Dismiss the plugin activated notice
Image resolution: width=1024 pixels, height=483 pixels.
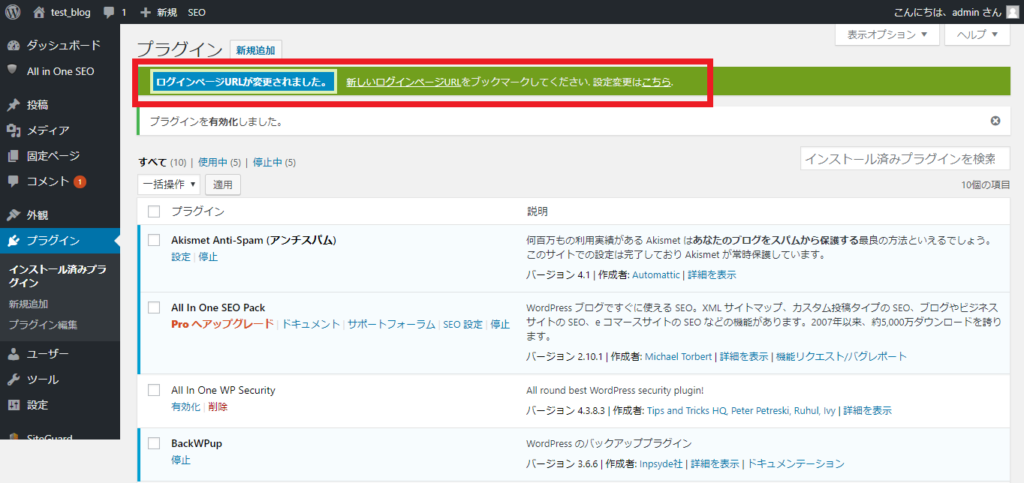pyautogui.click(x=995, y=121)
